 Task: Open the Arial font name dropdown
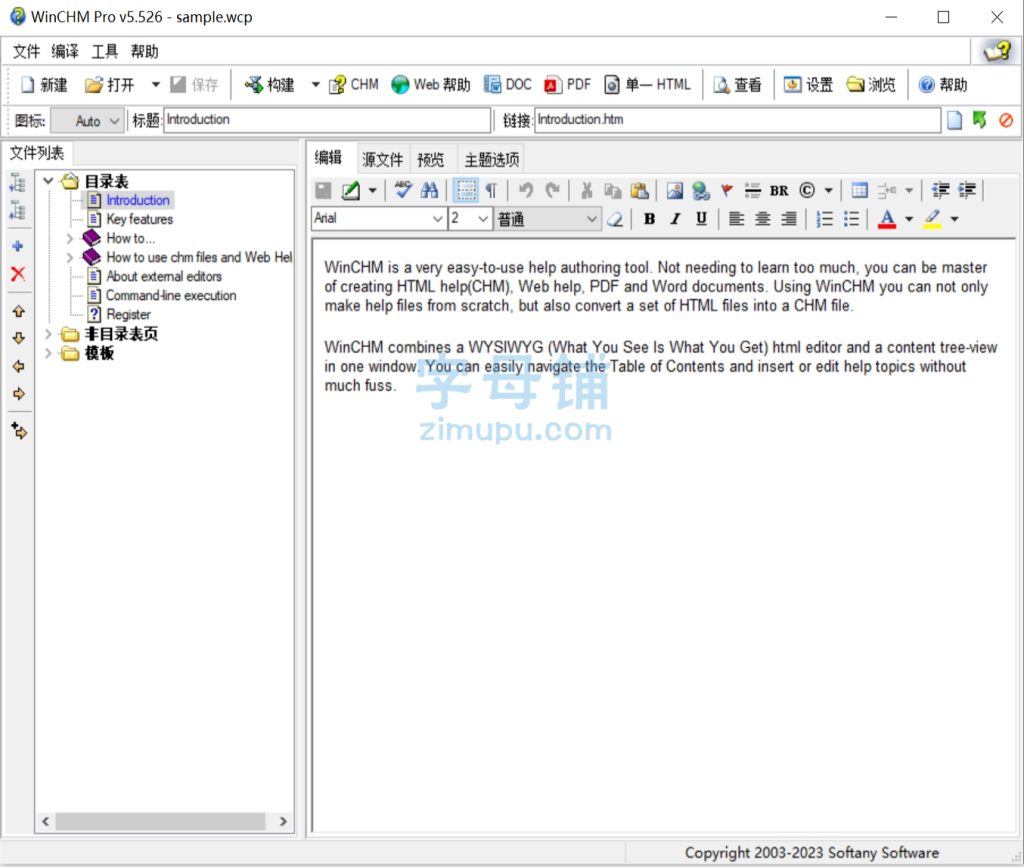438,219
